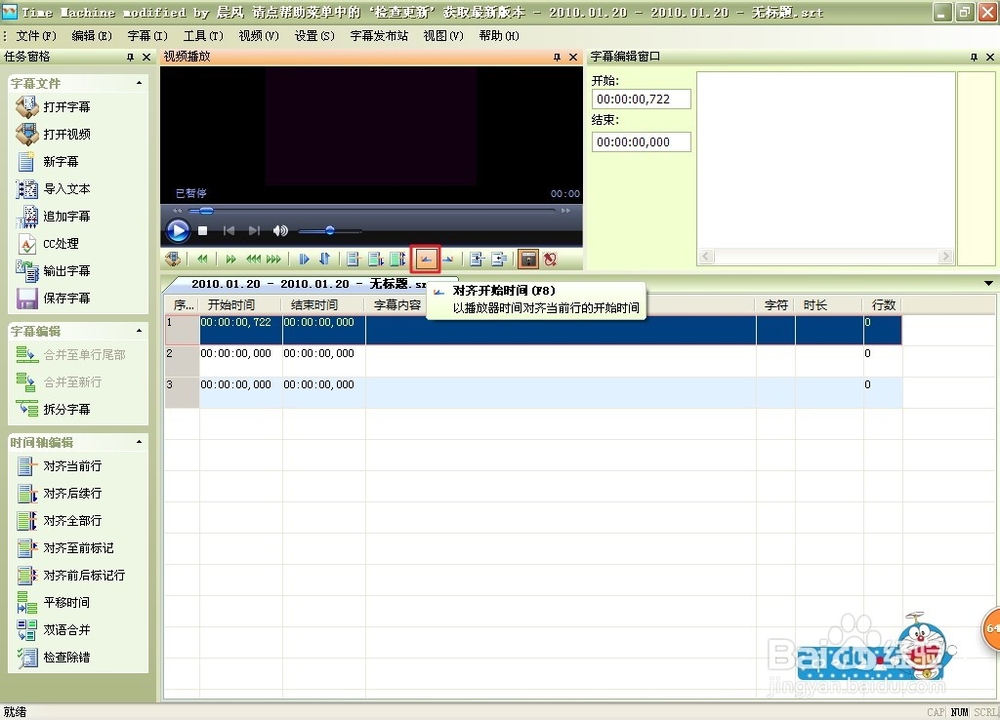Skip to previous track in player
Screen dimensions: 1000x720
point(229,231)
